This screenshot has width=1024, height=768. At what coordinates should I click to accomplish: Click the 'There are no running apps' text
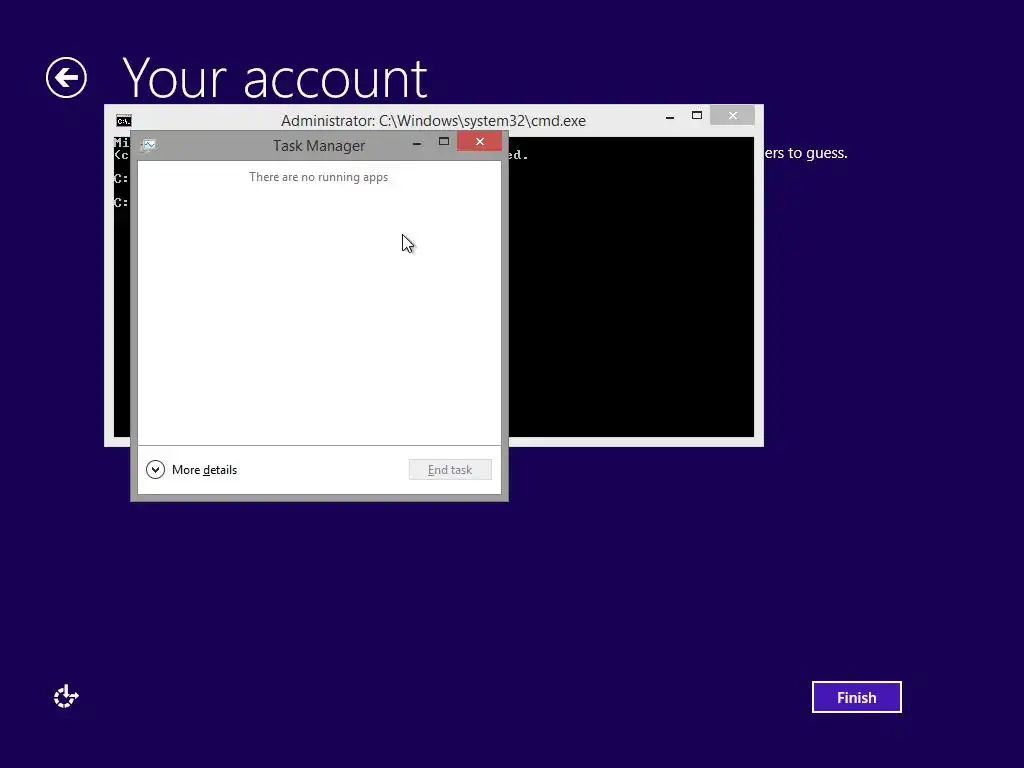318,177
